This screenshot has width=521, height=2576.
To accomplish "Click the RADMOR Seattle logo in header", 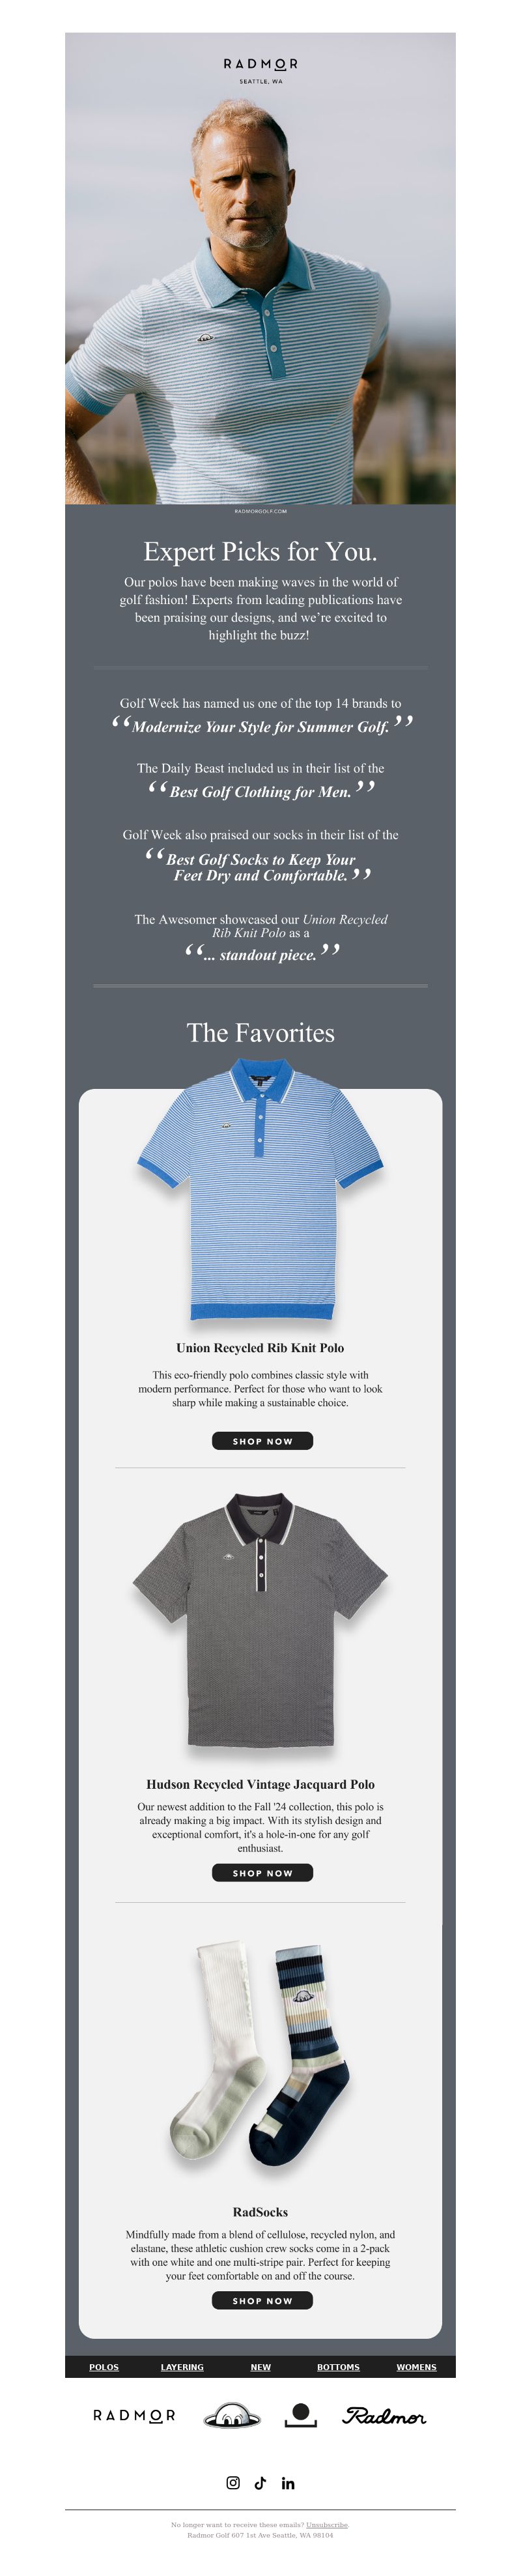I will click(260, 69).
